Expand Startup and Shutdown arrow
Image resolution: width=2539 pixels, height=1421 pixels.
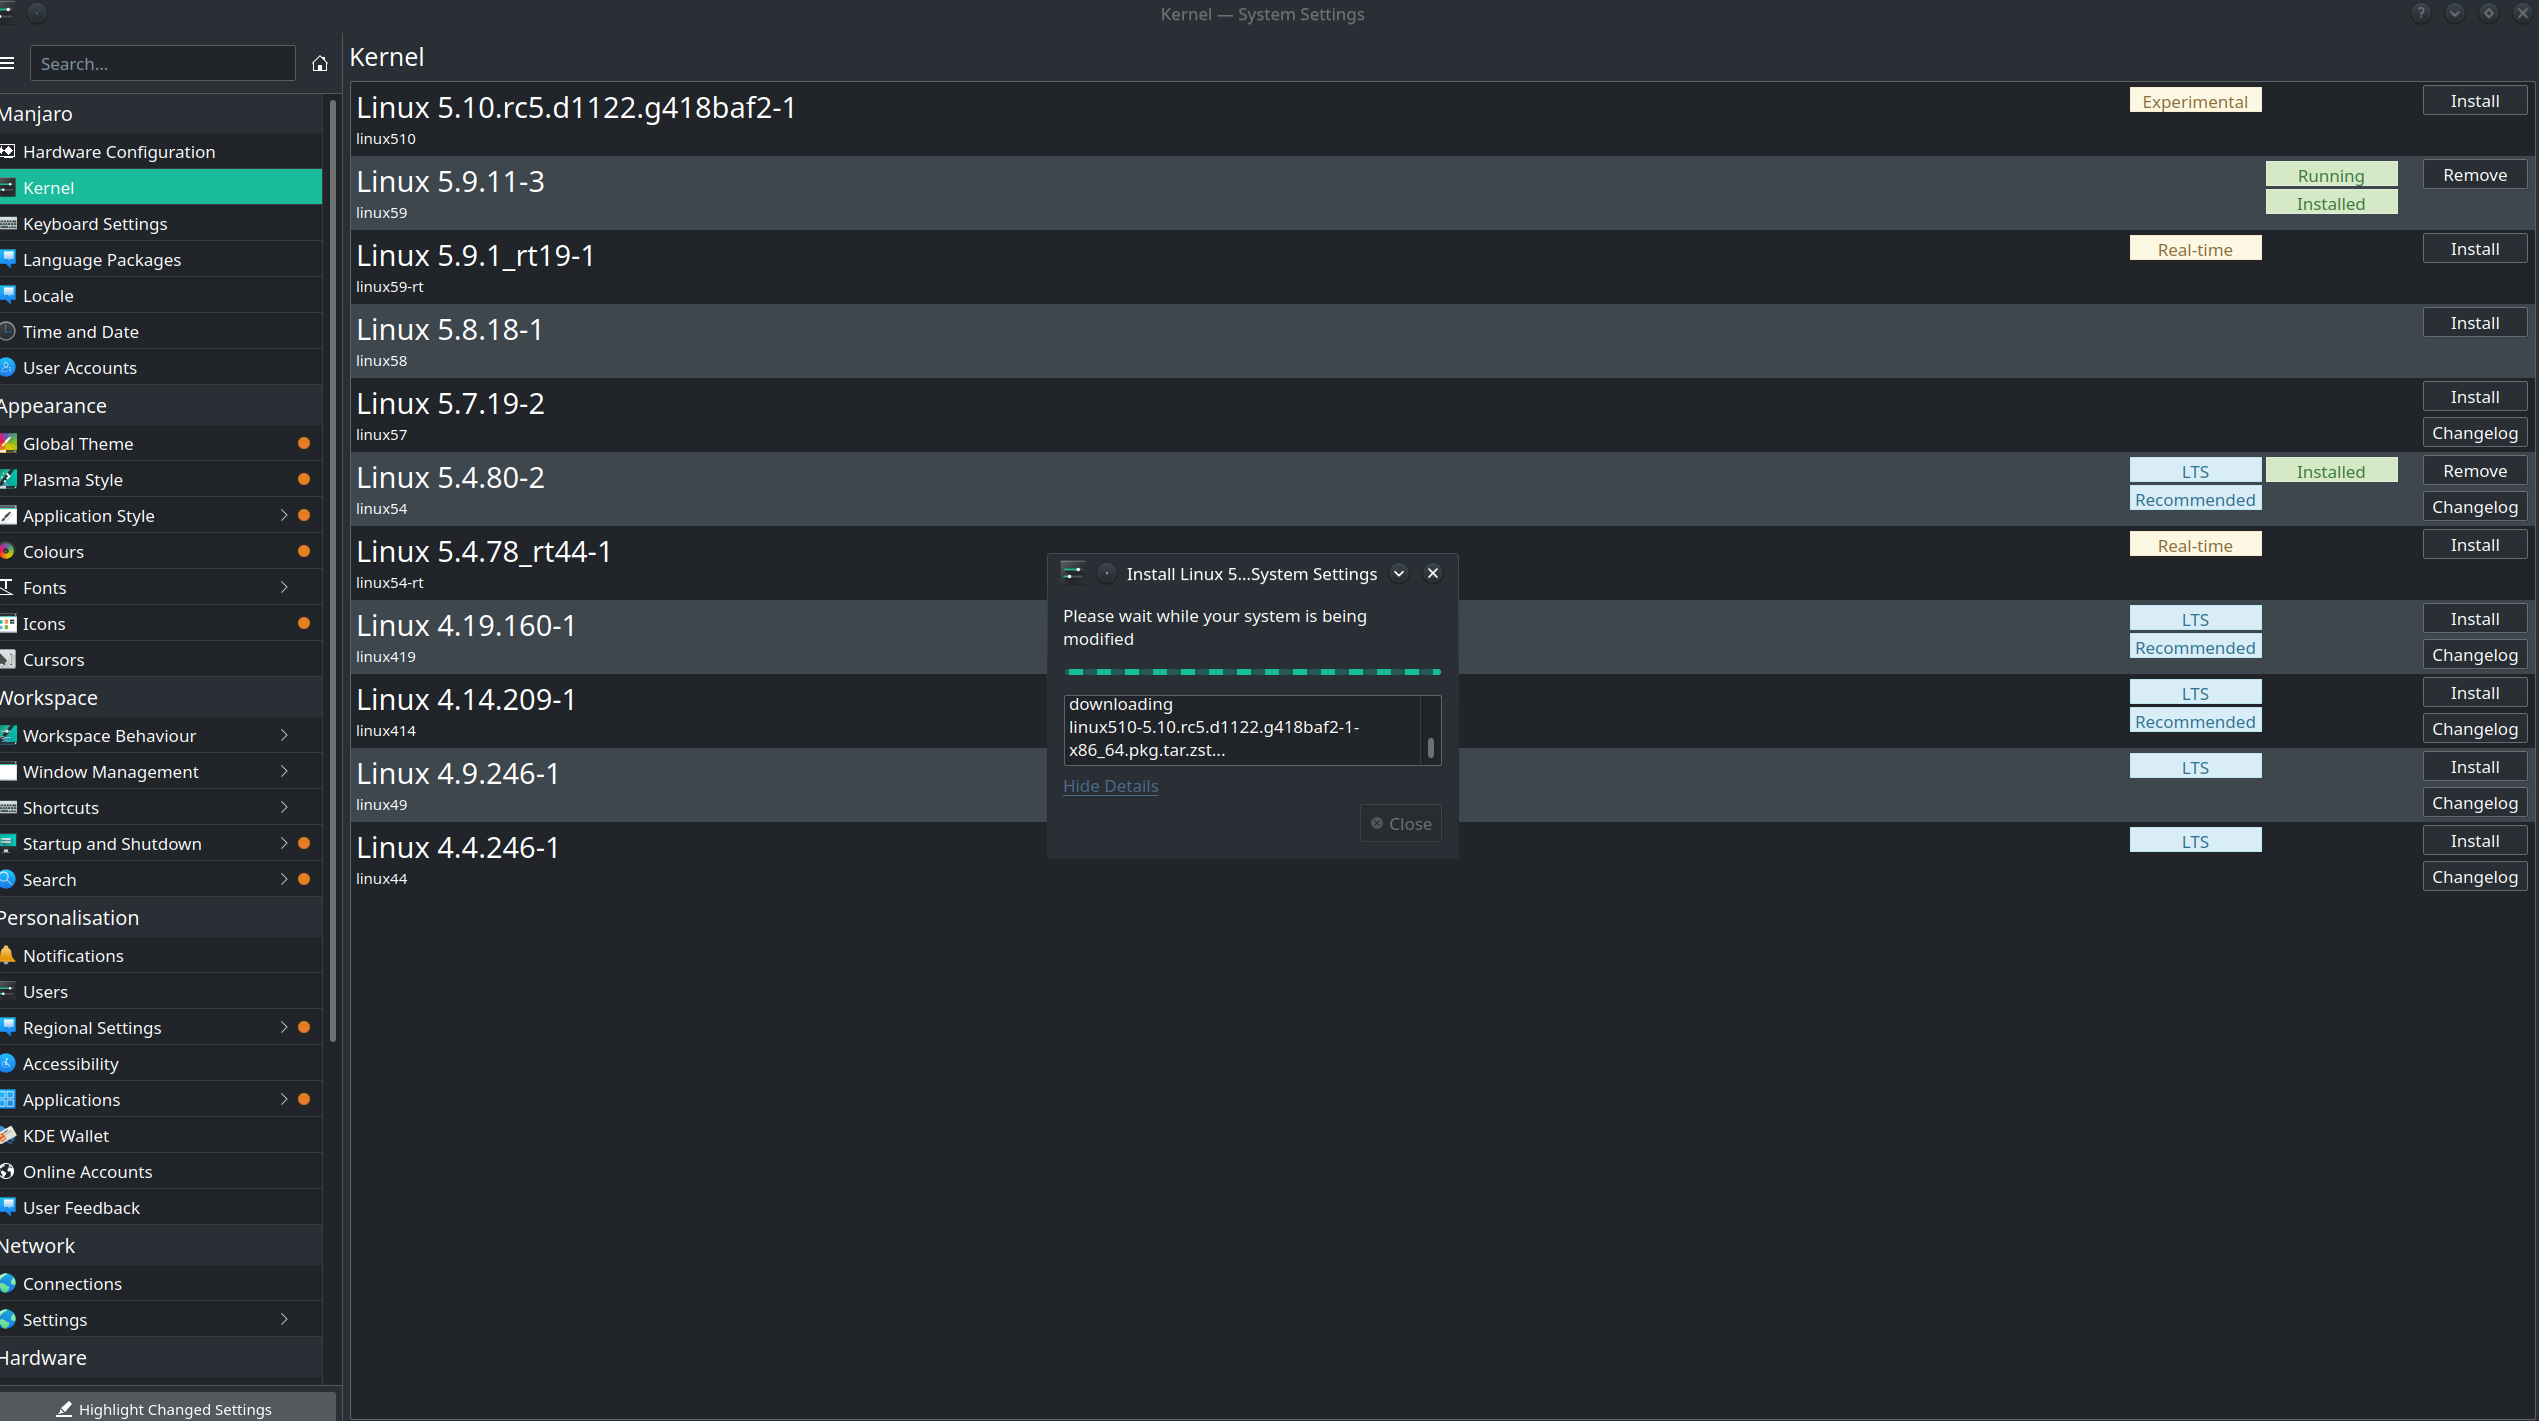[284, 844]
